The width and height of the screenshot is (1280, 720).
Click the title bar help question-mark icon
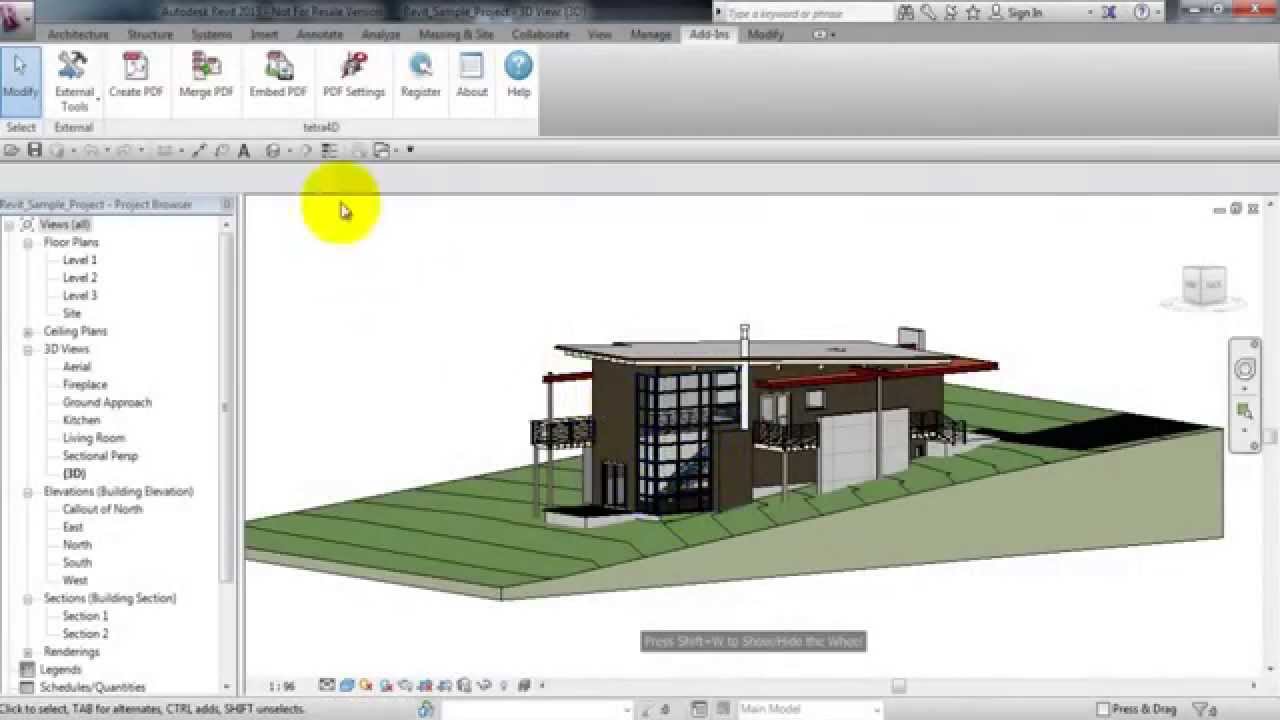tap(1142, 13)
